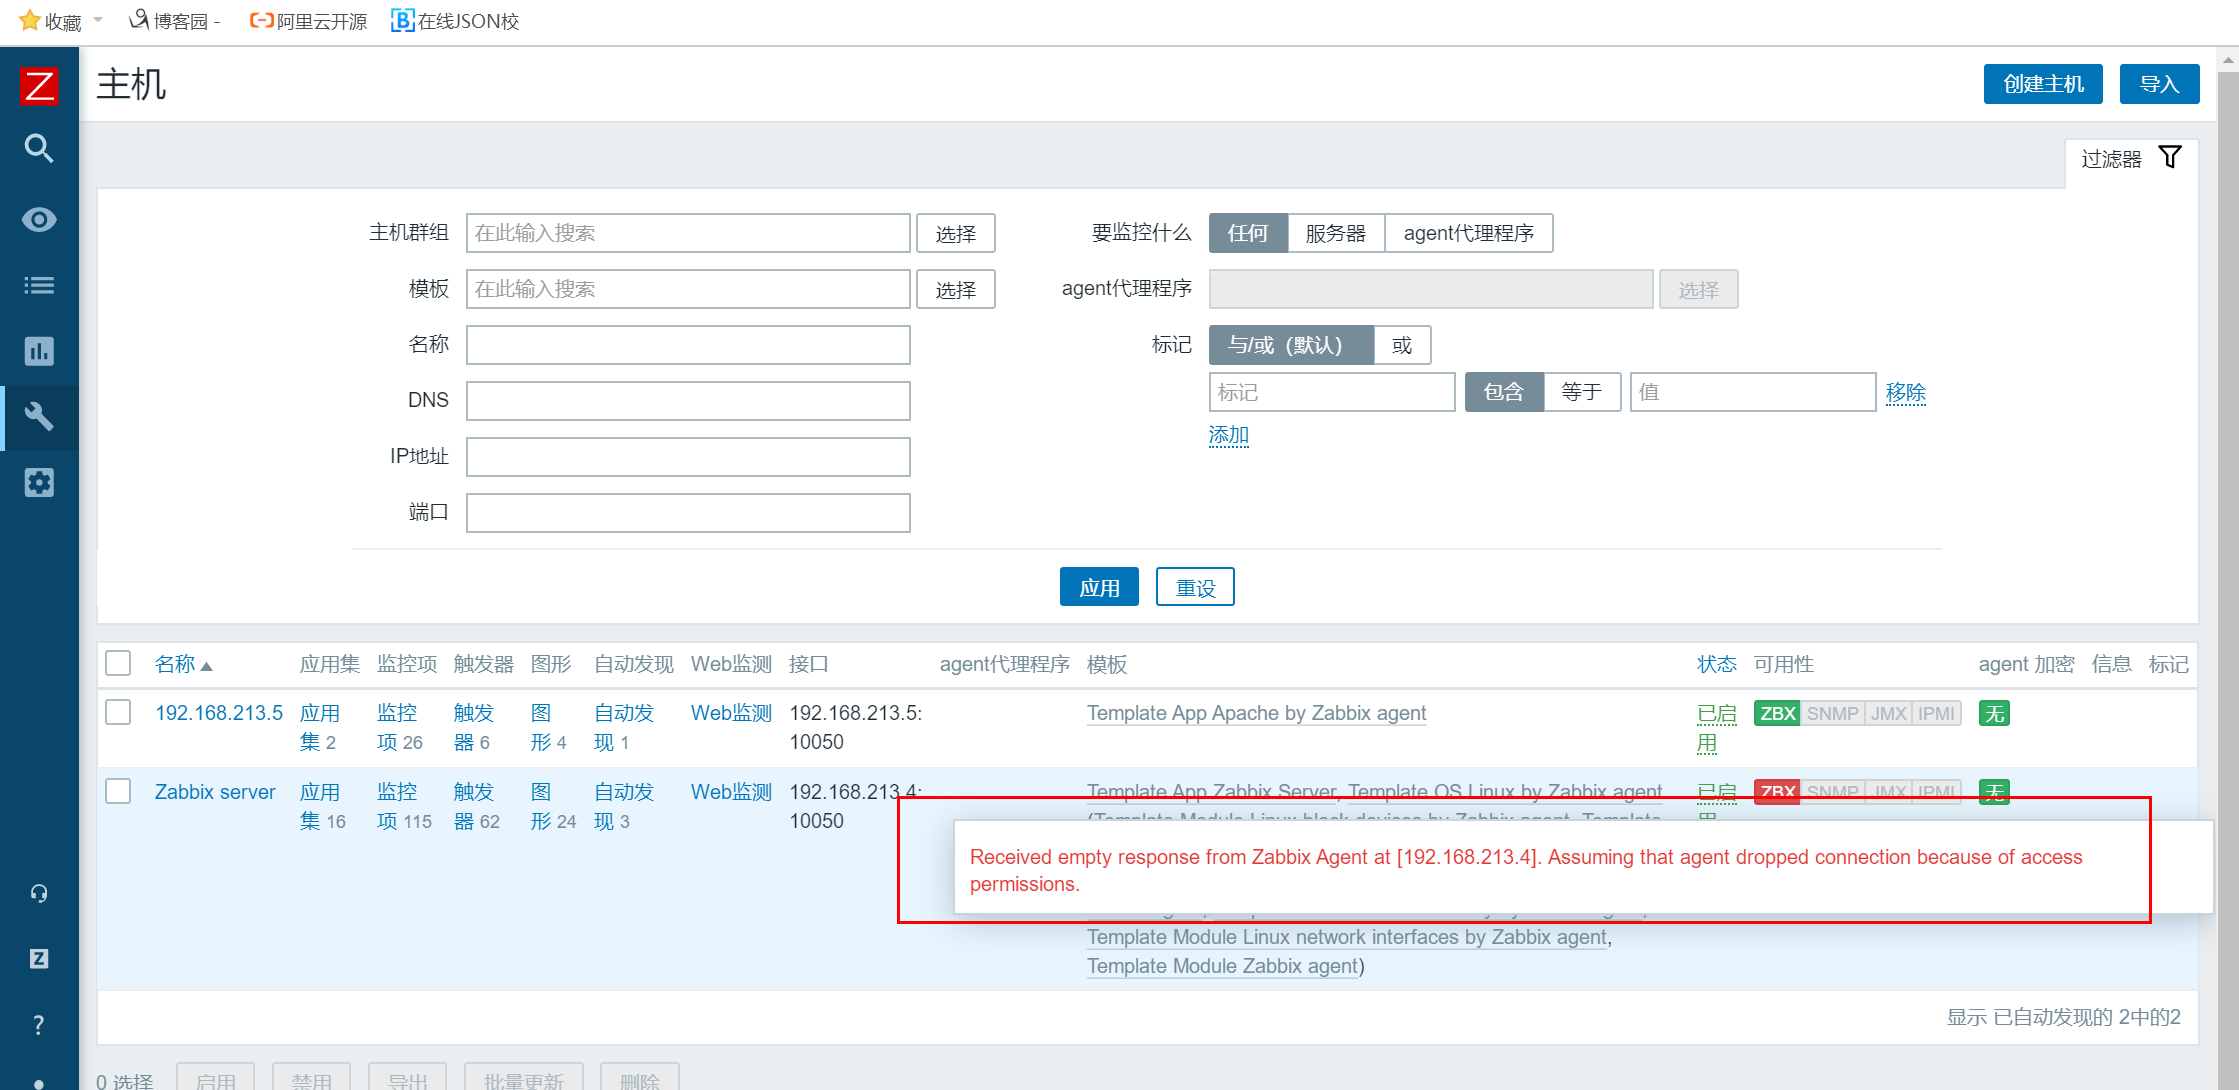
Task: Toggle the filter funnel icon
Action: coord(2170,158)
